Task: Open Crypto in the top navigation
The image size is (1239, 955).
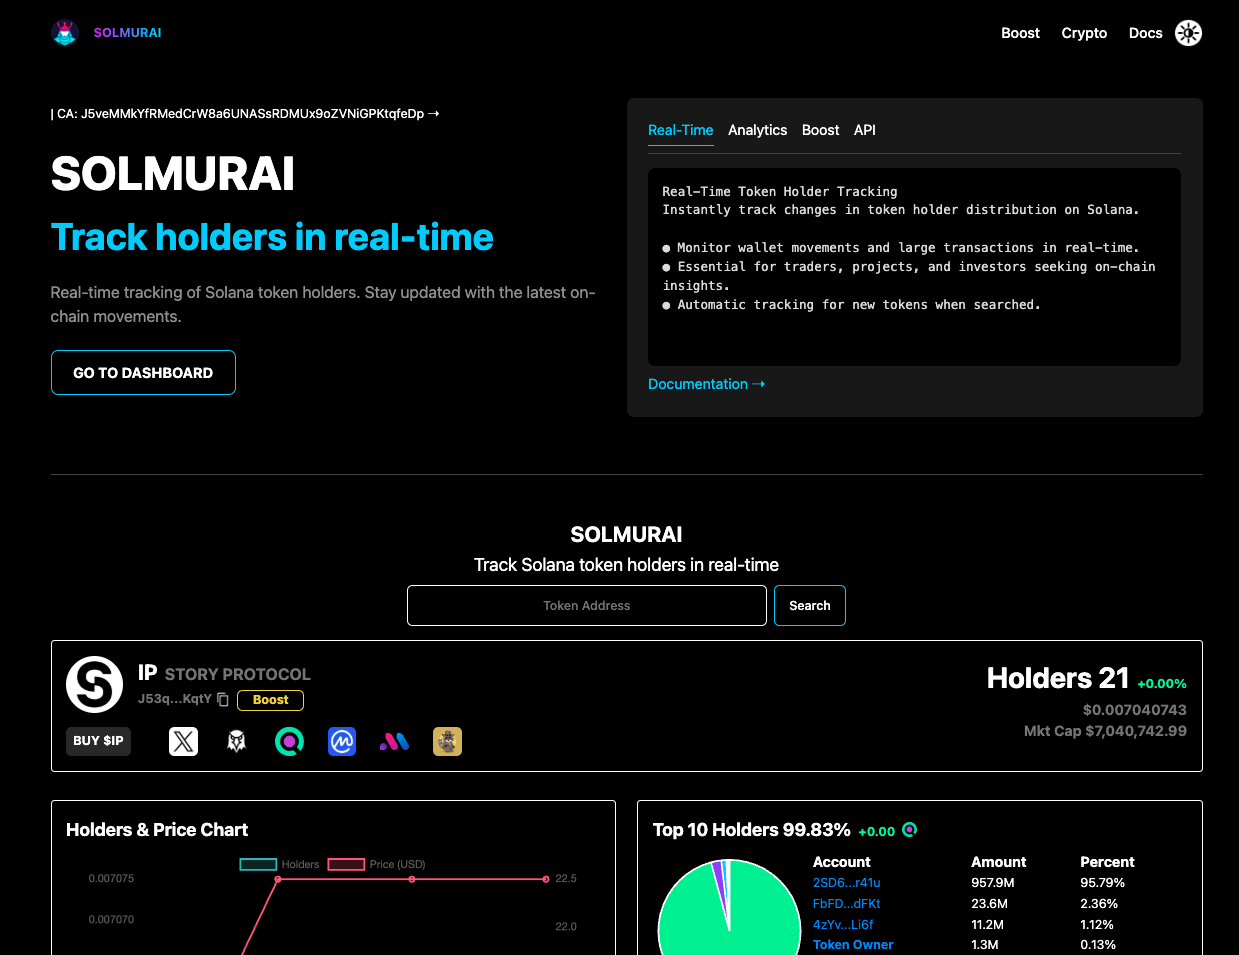Action: [1084, 33]
